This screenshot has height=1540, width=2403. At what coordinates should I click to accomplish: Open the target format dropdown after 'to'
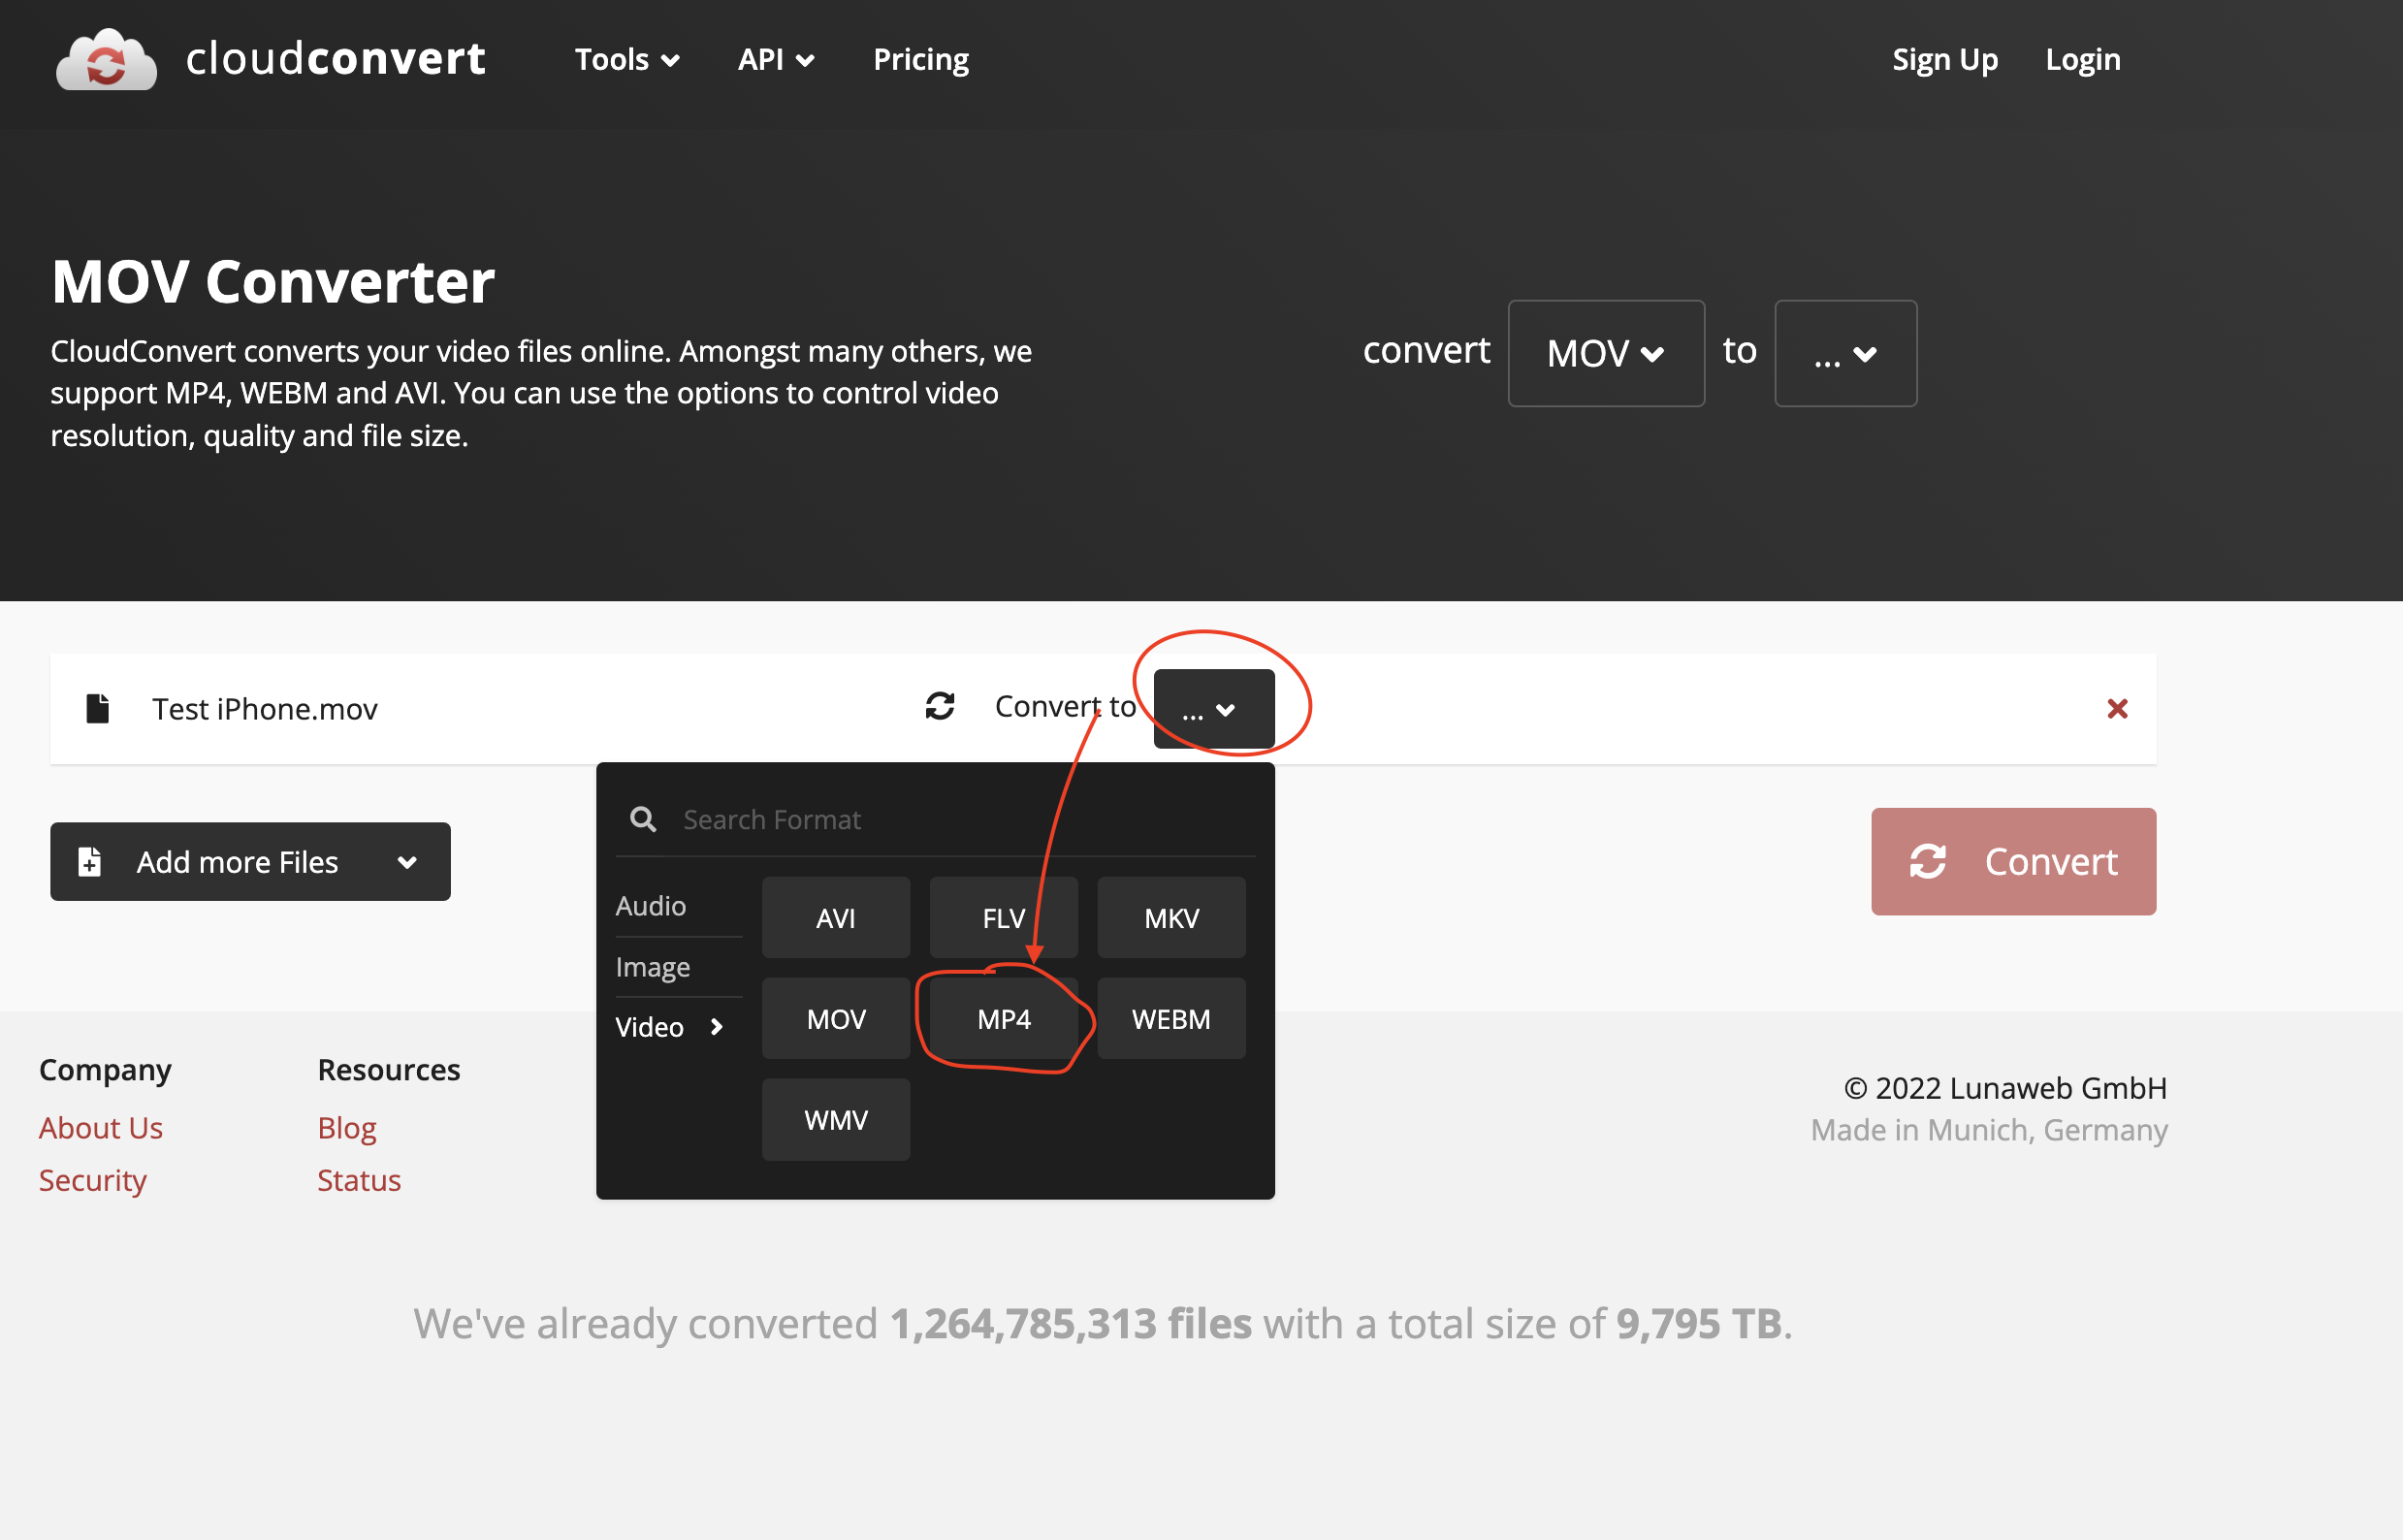click(x=1844, y=353)
